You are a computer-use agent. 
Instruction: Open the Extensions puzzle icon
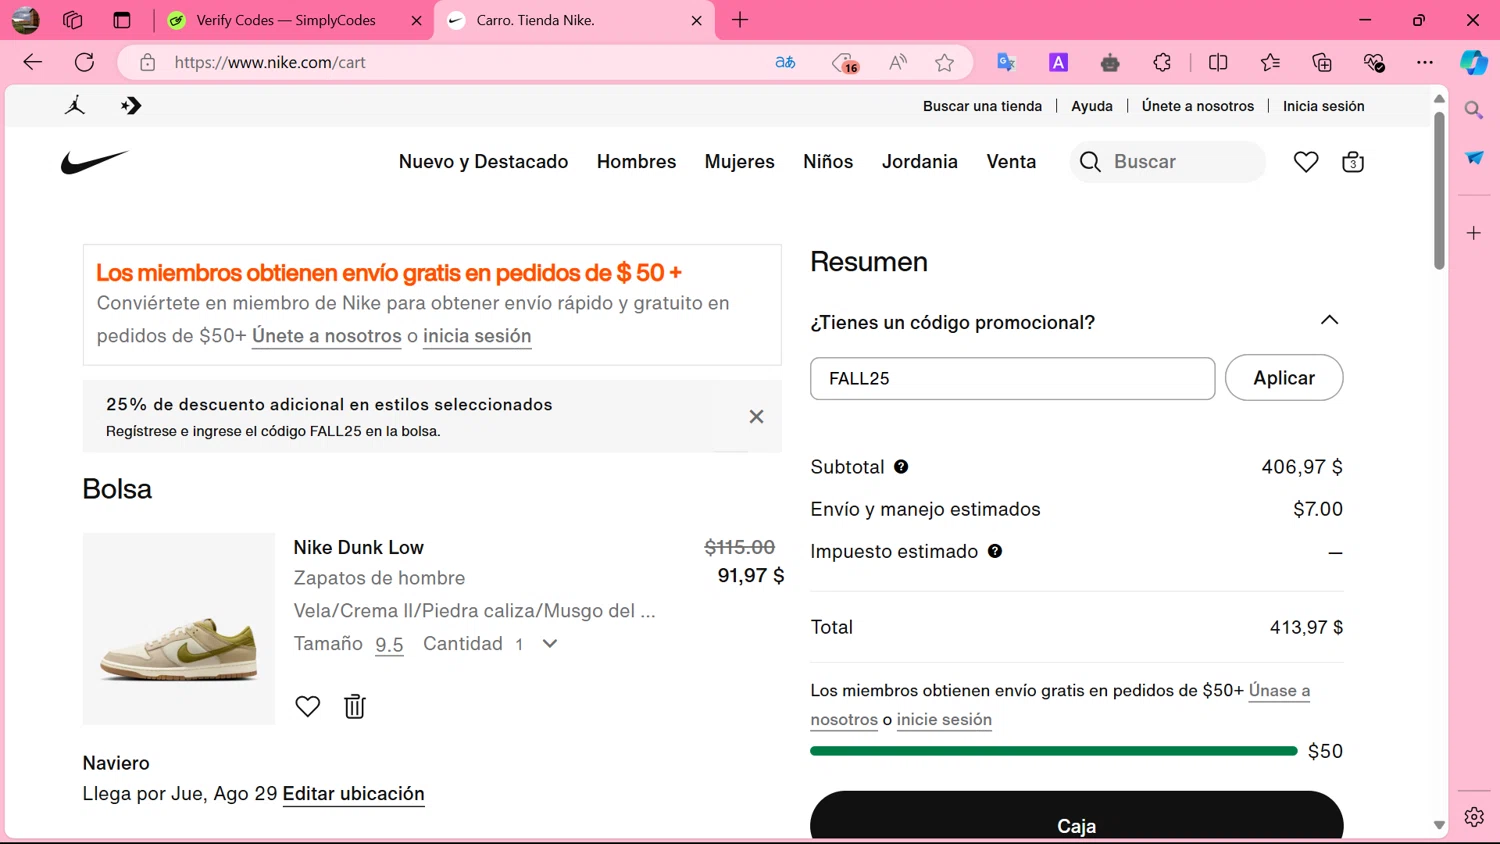pyautogui.click(x=1162, y=62)
